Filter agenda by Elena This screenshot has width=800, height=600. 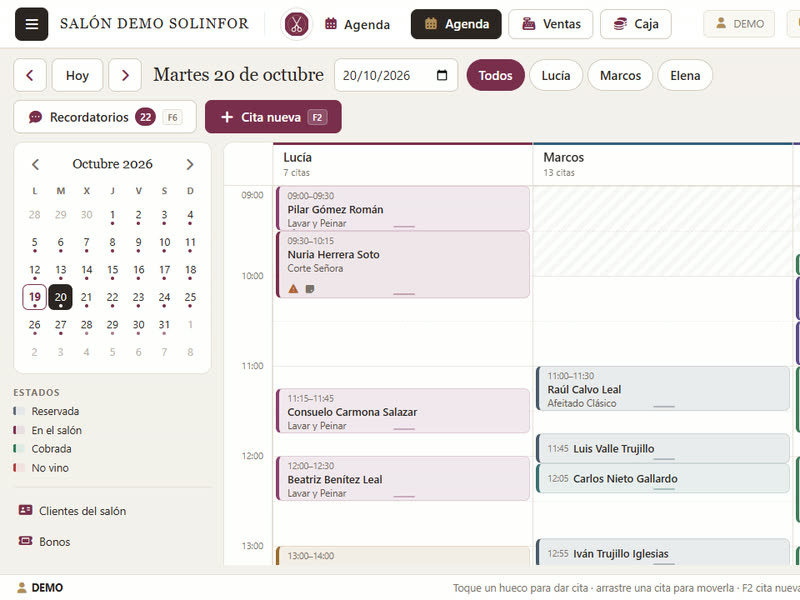(x=685, y=76)
